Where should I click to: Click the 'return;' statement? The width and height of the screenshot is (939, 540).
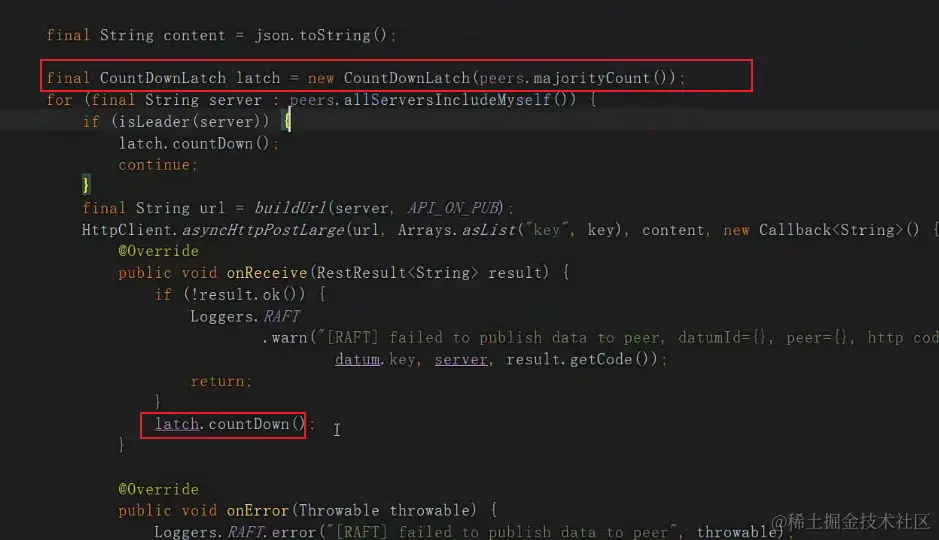point(221,381)
